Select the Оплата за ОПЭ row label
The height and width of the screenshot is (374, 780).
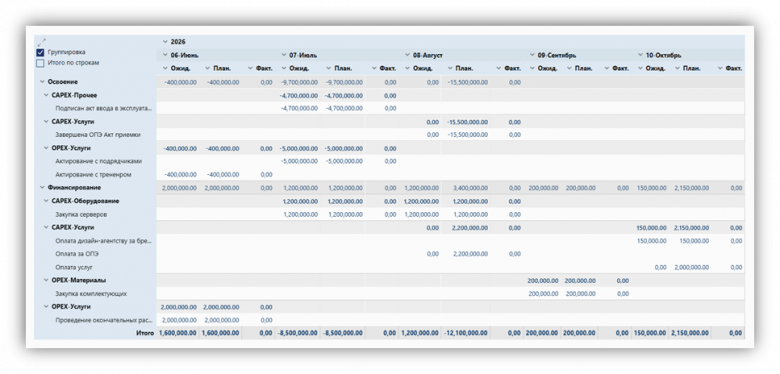(77, 254)
